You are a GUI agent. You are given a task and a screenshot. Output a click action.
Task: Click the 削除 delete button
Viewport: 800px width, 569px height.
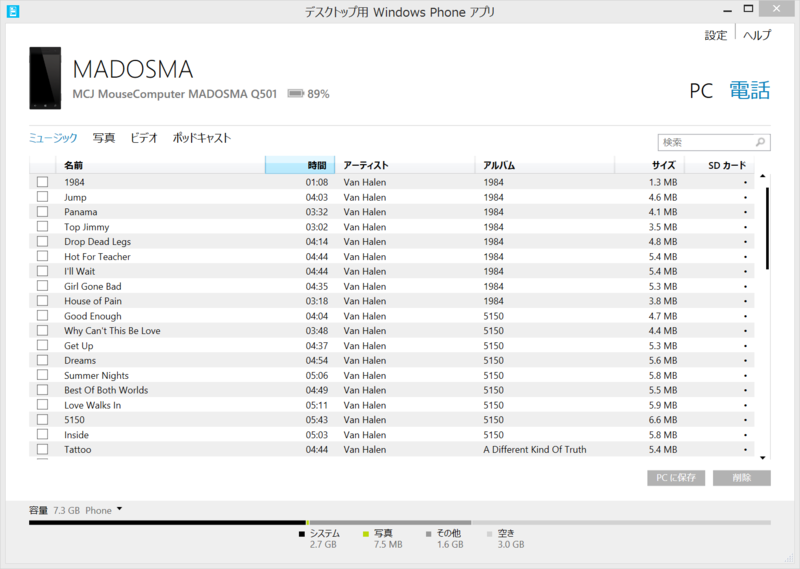742,478
